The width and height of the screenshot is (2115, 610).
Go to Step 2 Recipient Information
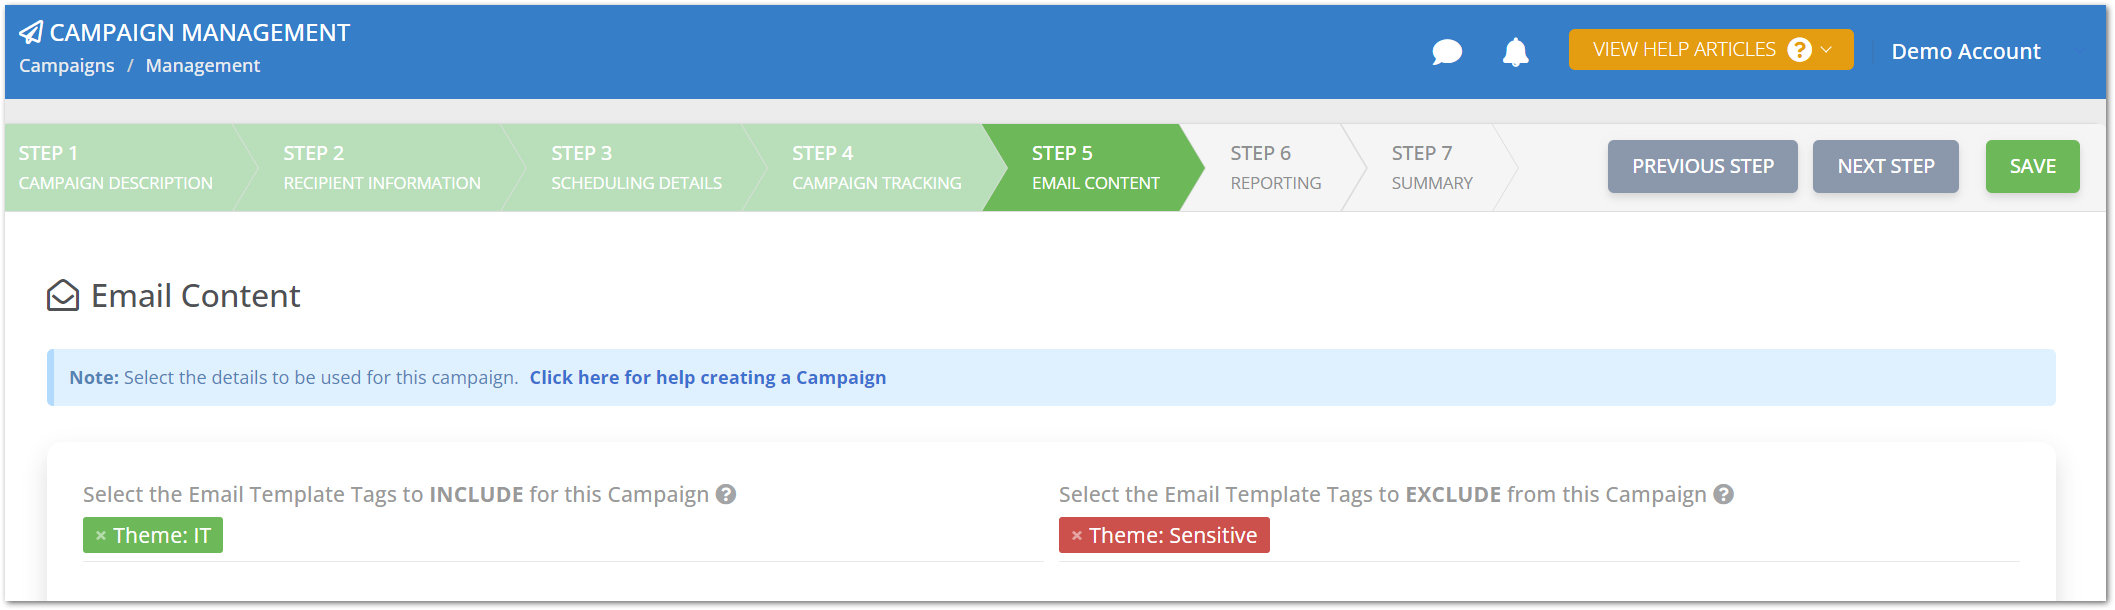point(381,168)
